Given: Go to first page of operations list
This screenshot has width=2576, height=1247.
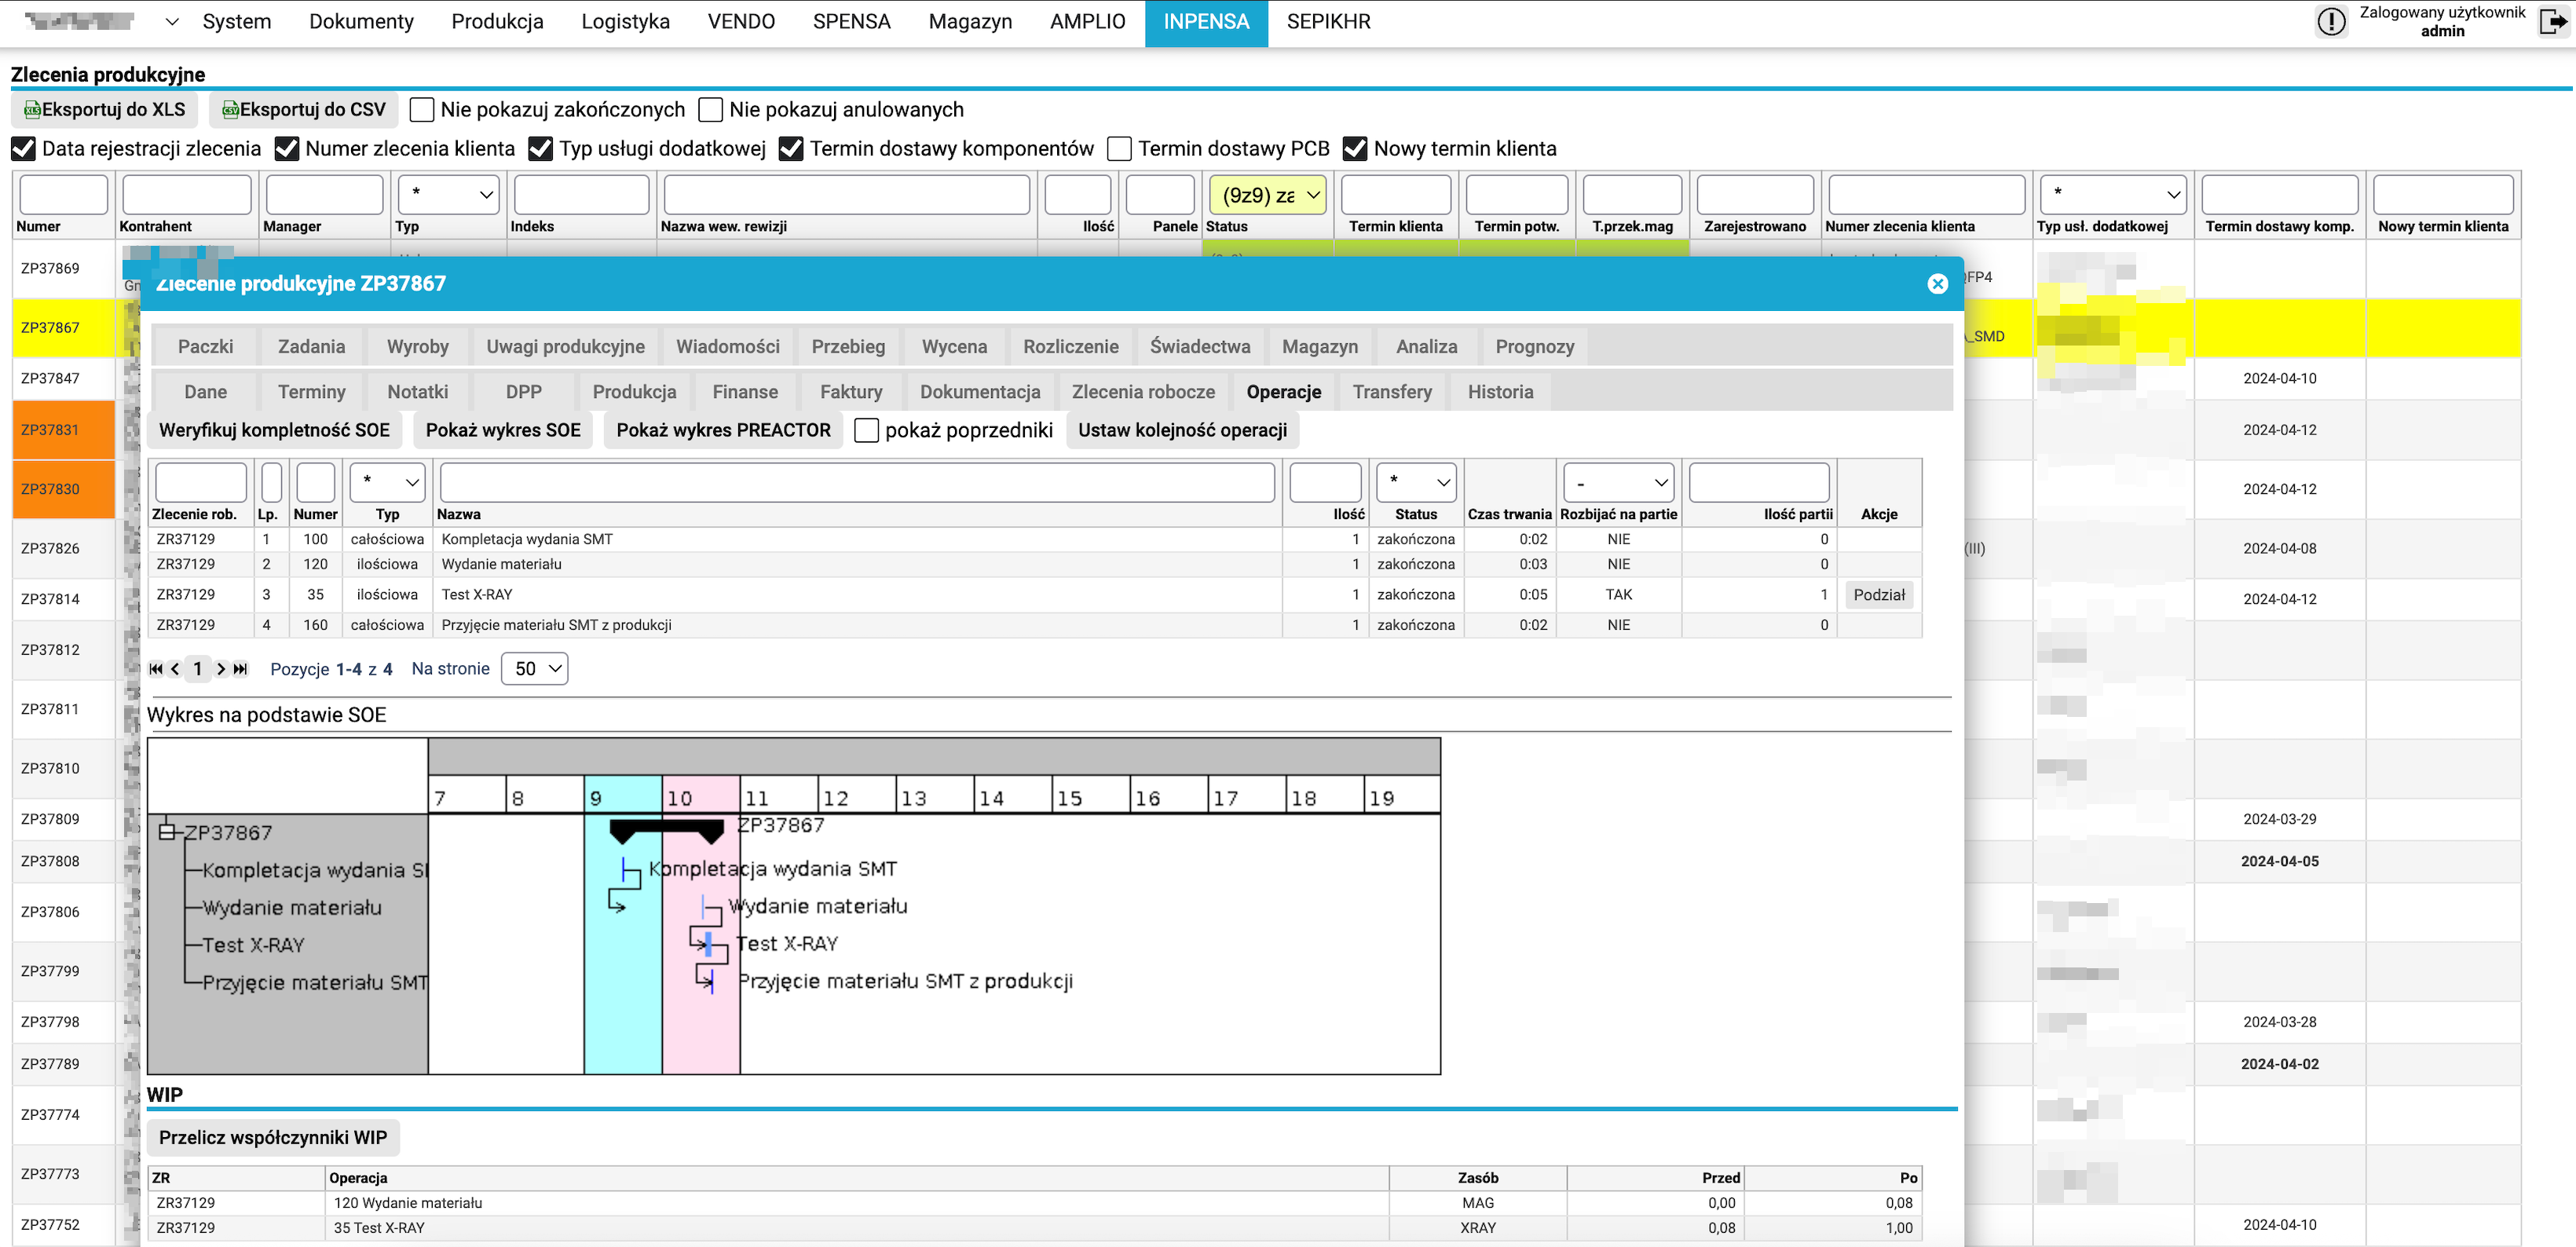Looking at the screenshot, I should pos(156,669).
